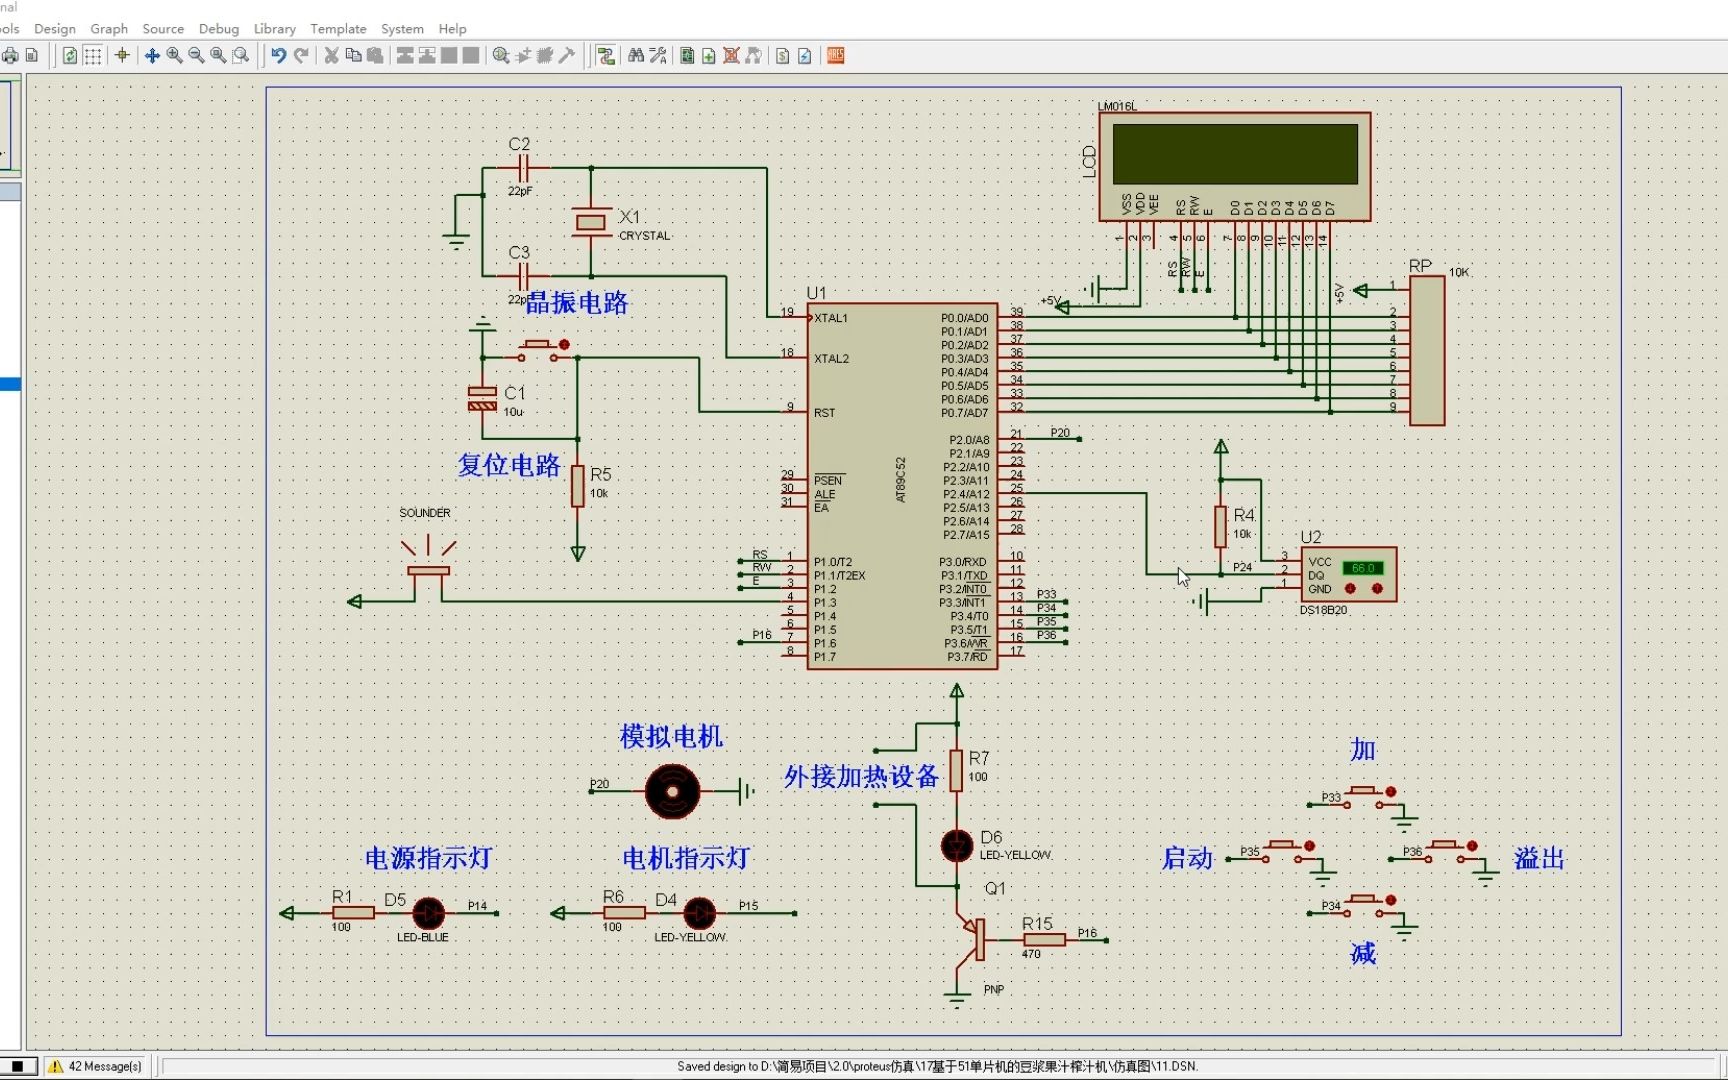Toggle the Wire Autorouter icon
1728x1080 pixels.
click(x=605, y=56)
